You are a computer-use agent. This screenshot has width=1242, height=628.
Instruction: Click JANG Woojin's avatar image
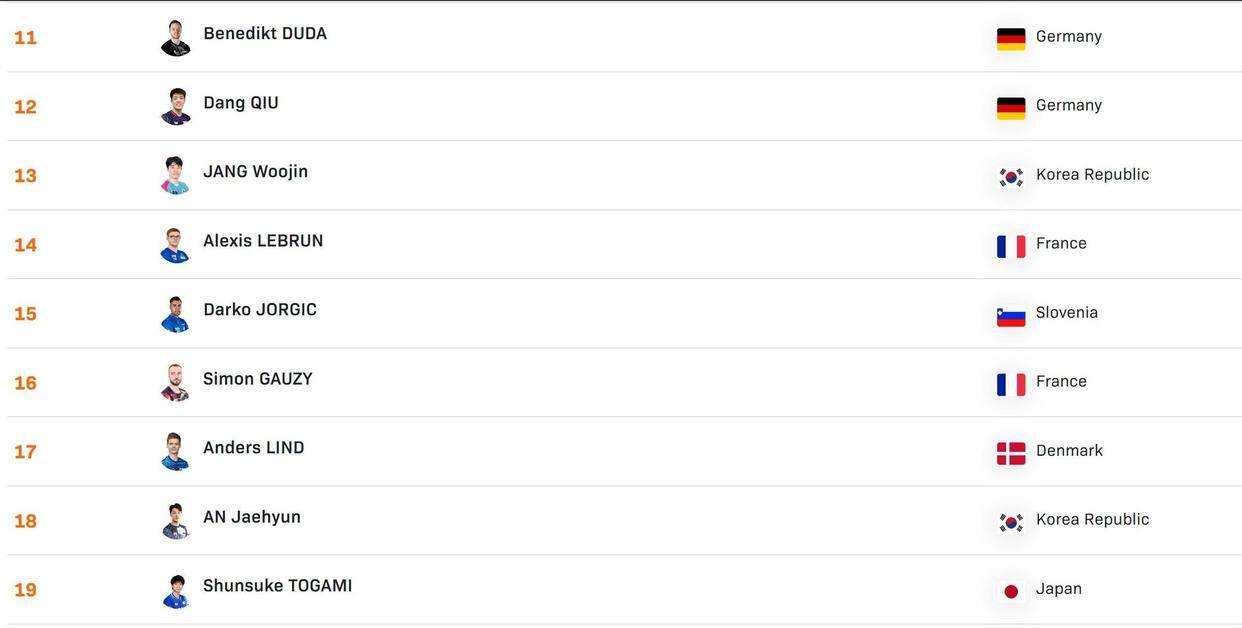pyautogui.click(x=176, y=176)
